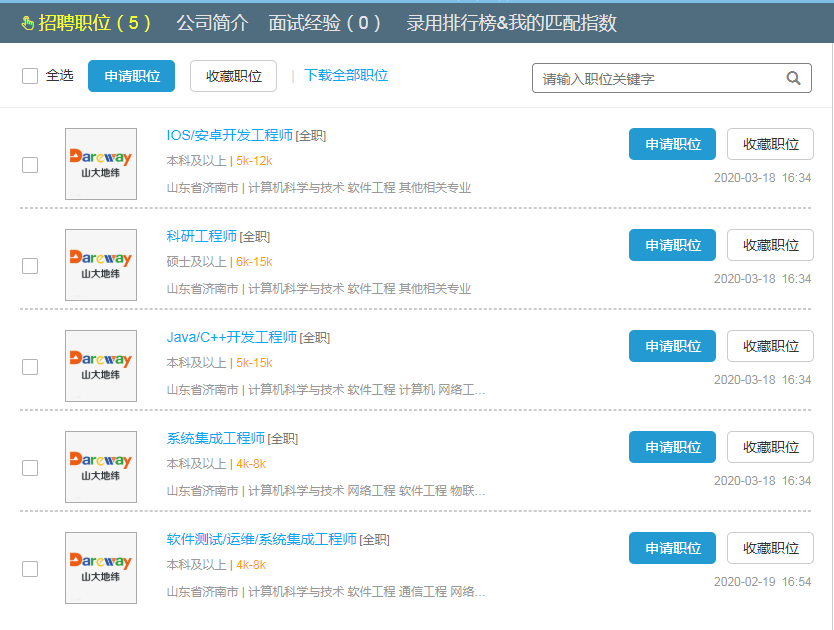Image resolution: width=834 pixels, height=630 pixels.
Task: Click 下载全部职位 link
Action: click(x=346, y=75)
